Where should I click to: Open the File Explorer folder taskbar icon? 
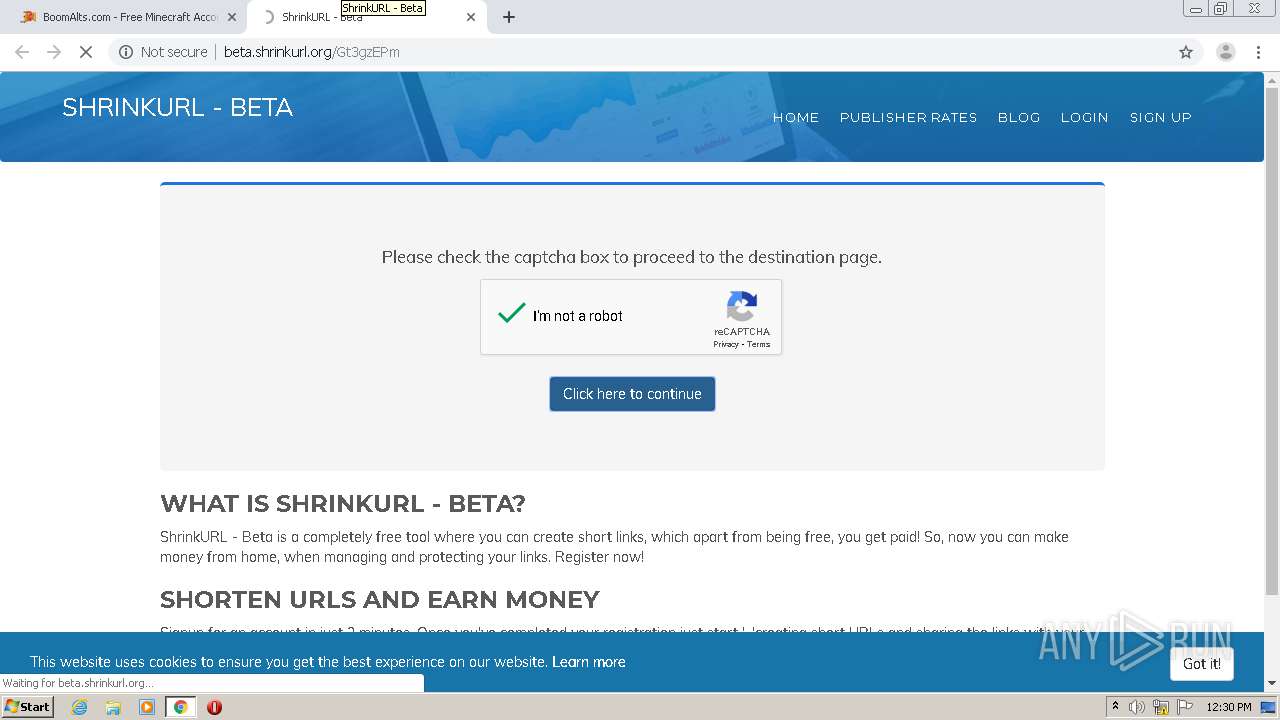[113, 707]
